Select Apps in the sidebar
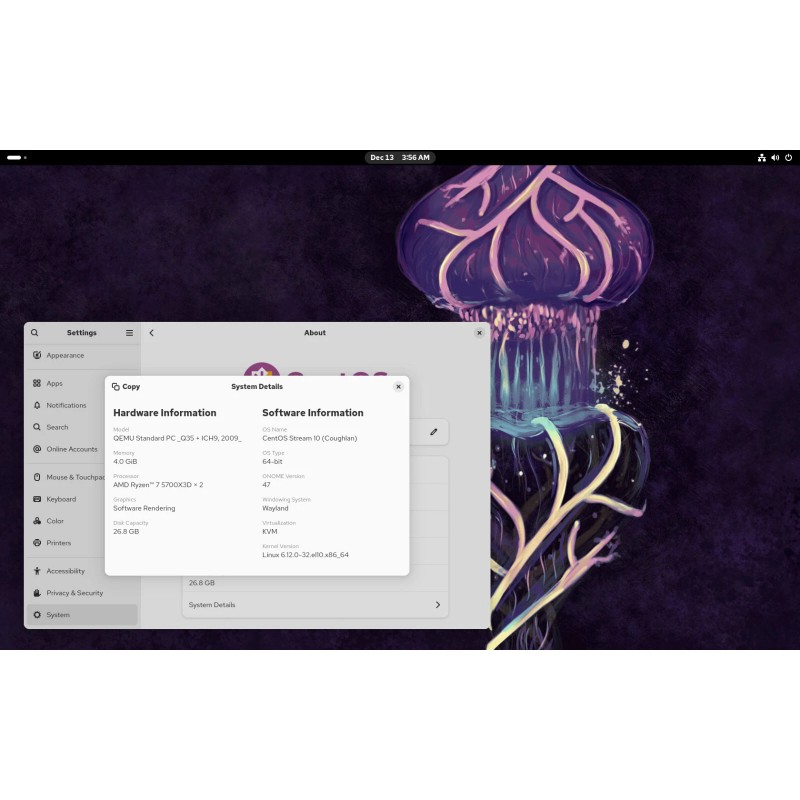This screenshot has height=800, width=800. coord(54,383)
